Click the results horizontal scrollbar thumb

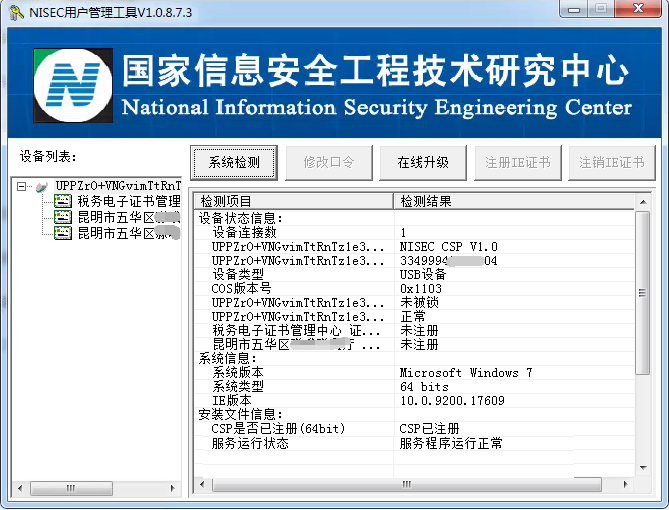tap(407, 484)
